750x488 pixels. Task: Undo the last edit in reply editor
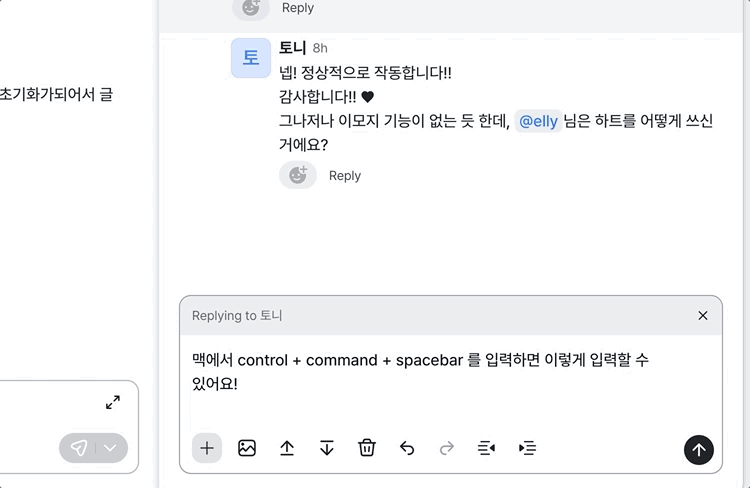coord(407,448)
